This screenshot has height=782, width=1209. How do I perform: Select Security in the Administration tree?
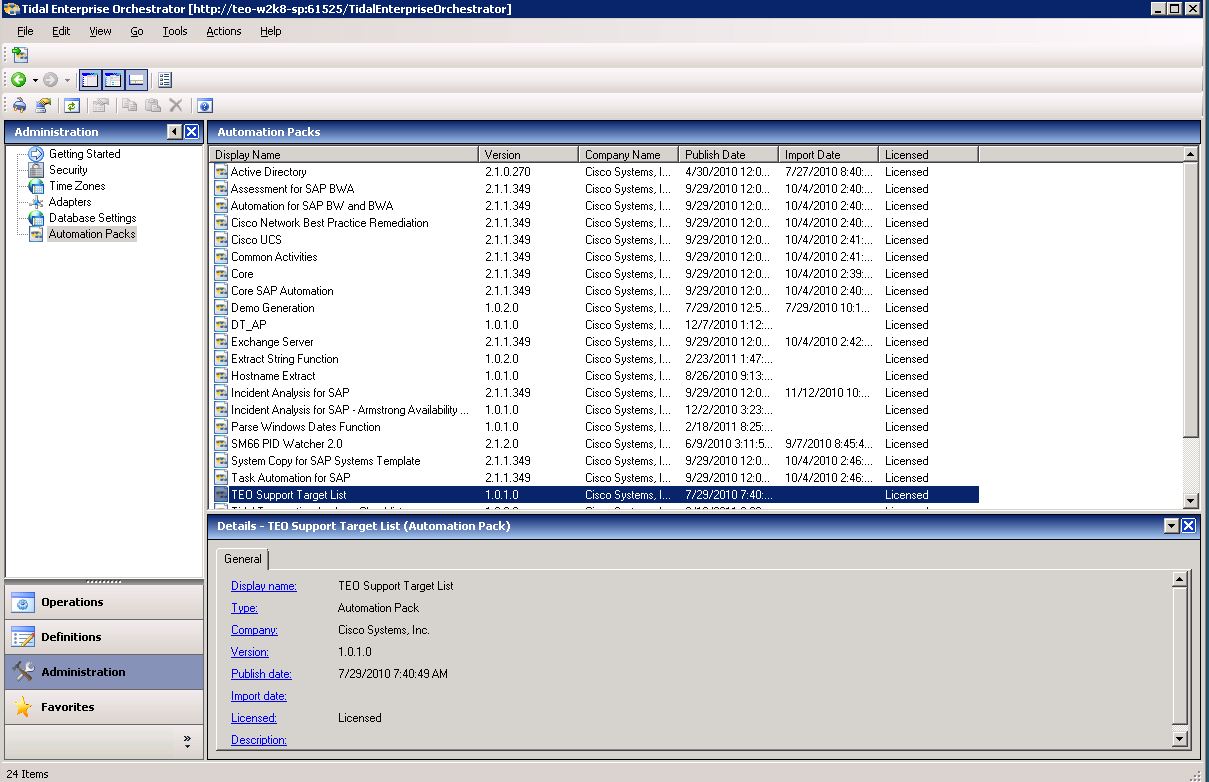[x=68, y=170]
